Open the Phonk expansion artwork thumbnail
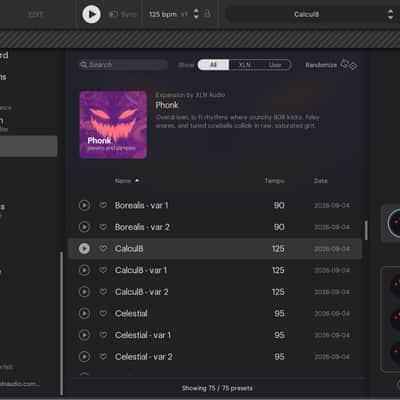This screenshot has height=400, width=400. (x=113, y=124)
